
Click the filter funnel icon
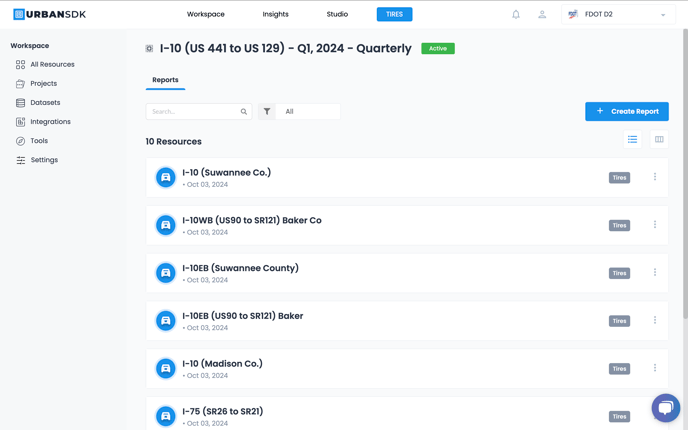pyautogui.click(x=267, y=112)
